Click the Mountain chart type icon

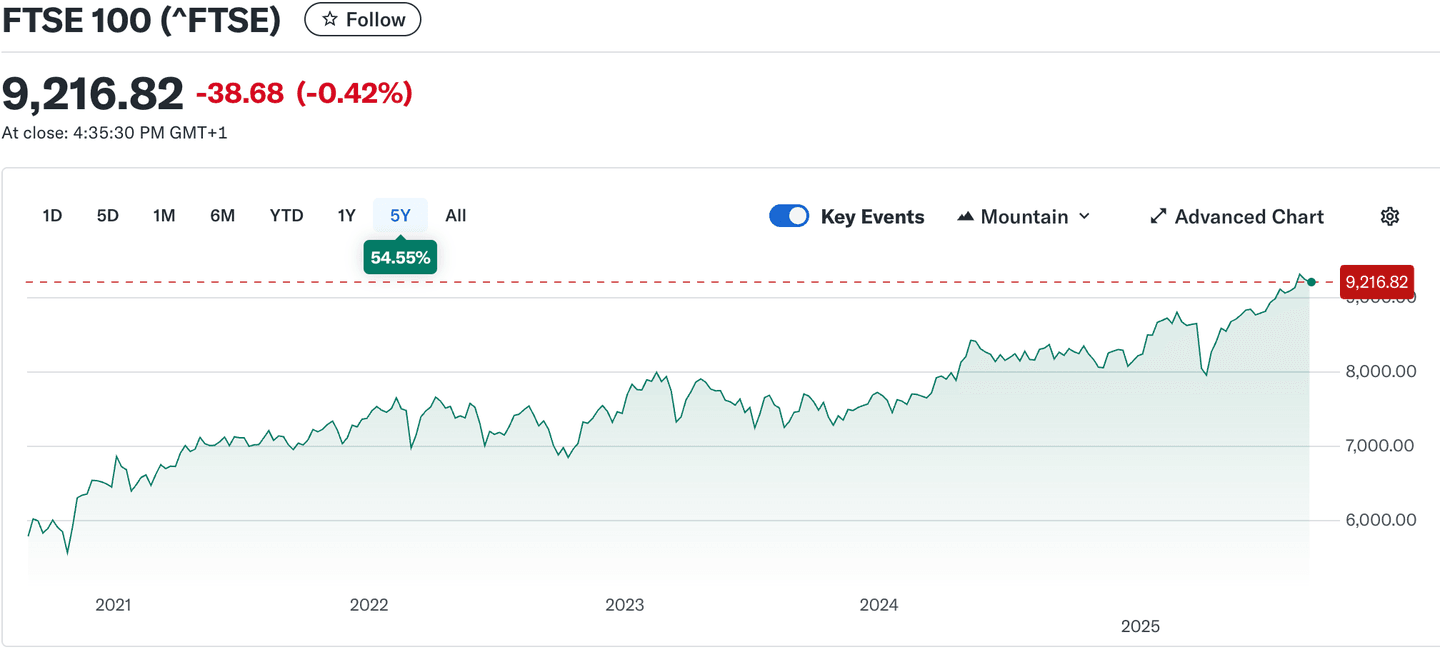965,217
